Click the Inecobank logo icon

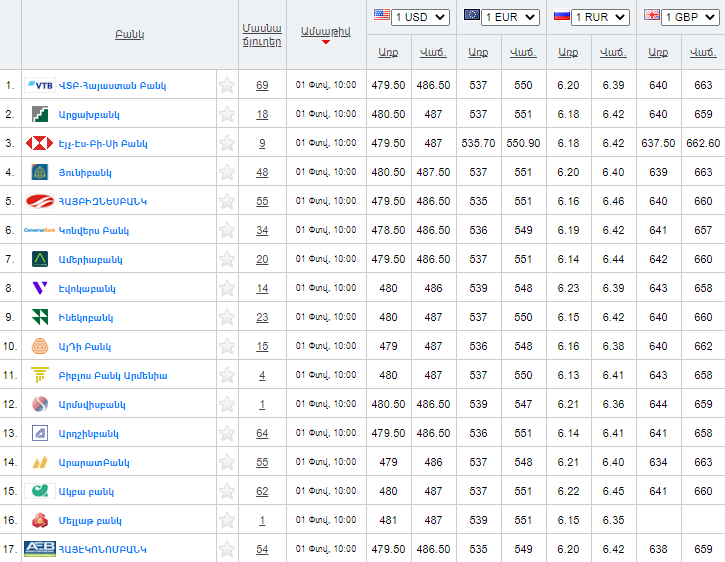click(40, 317)
